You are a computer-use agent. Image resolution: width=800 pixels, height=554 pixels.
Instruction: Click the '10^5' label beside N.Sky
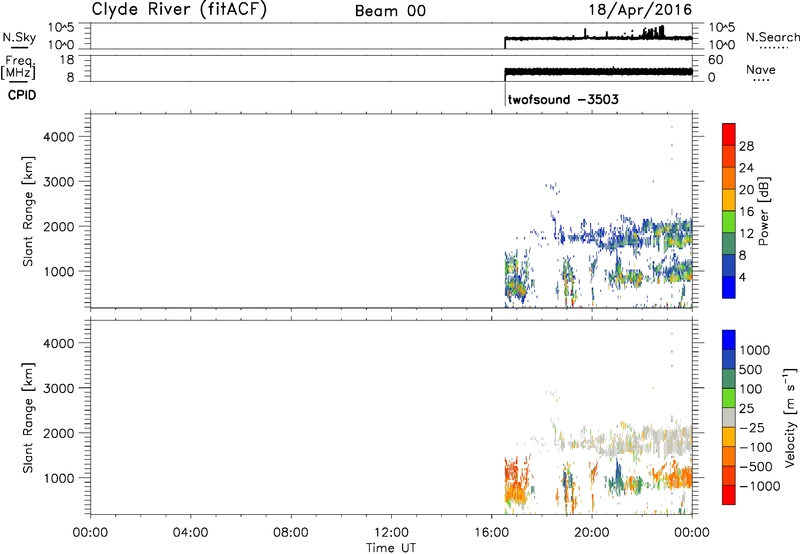pyautogui.click(x=61, y=28)
